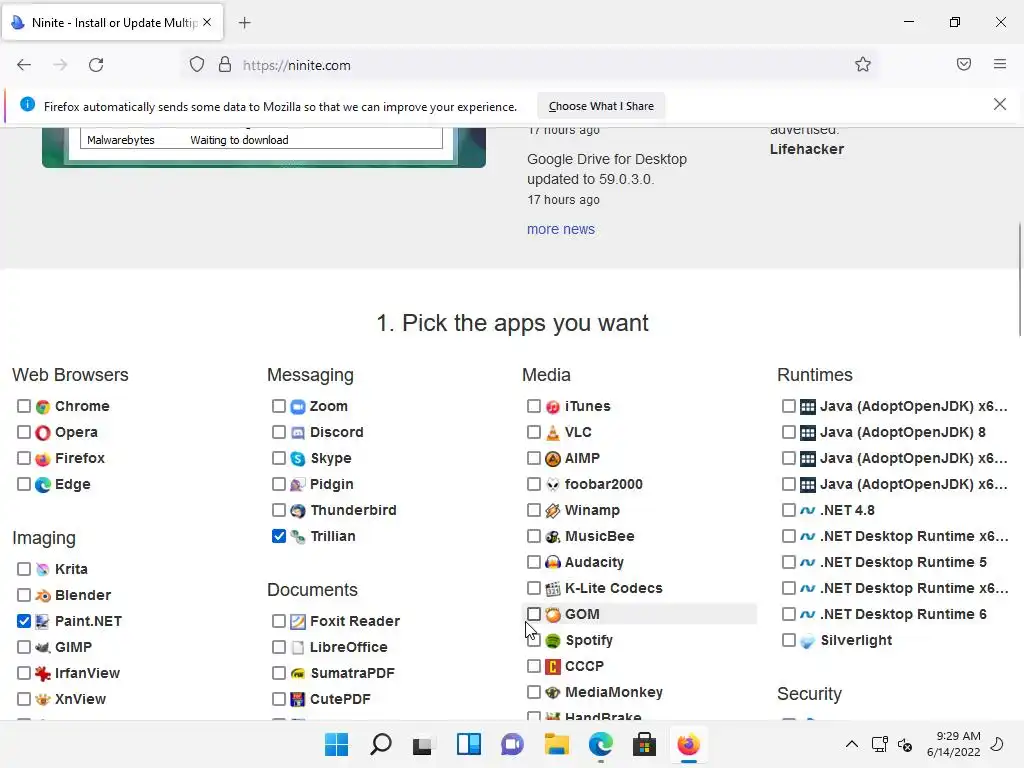Check the Krita checkbox
Screen dimensions: 1024x768
24,569
